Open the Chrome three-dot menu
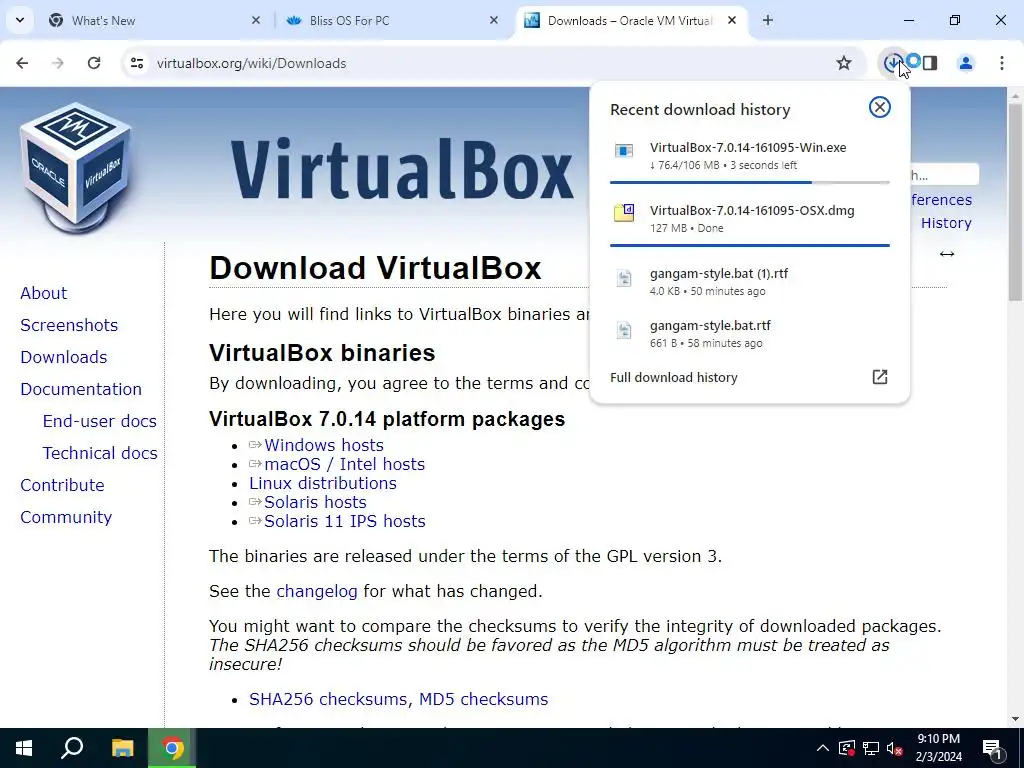The height and width of the screenshot is (768, 1024). 1002,63
